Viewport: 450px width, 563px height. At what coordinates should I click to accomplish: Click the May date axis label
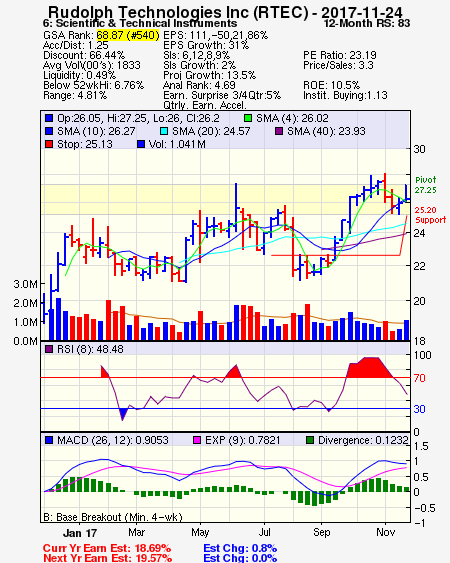click(200, 532)
